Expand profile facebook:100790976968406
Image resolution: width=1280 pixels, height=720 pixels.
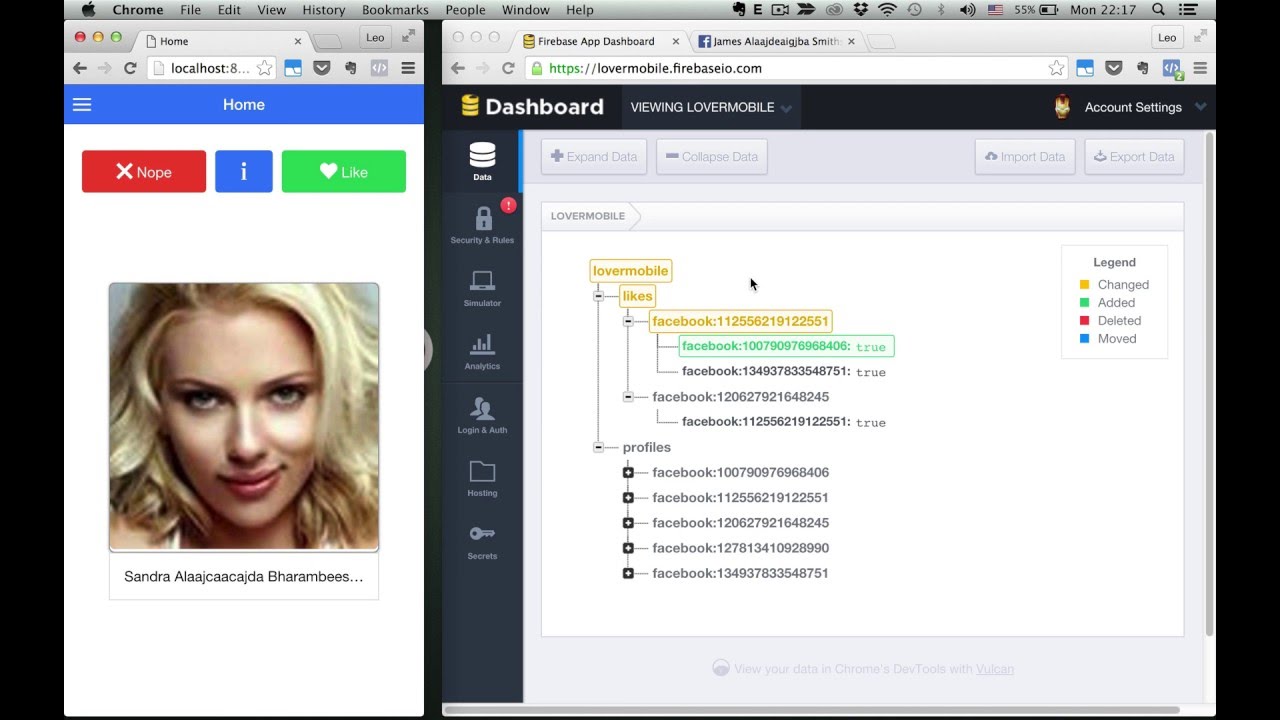pos(628,472)
